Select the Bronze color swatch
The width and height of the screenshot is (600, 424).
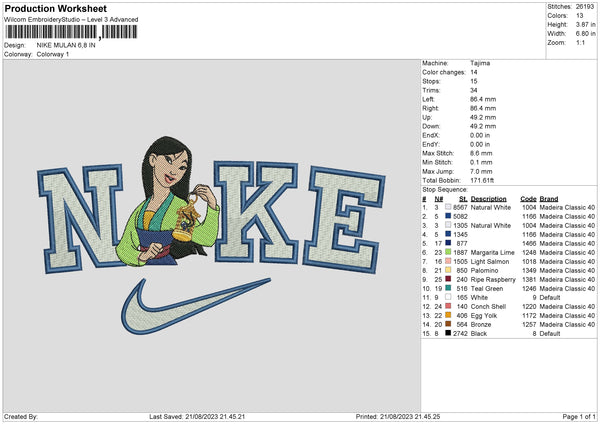(x=448, y=324)
